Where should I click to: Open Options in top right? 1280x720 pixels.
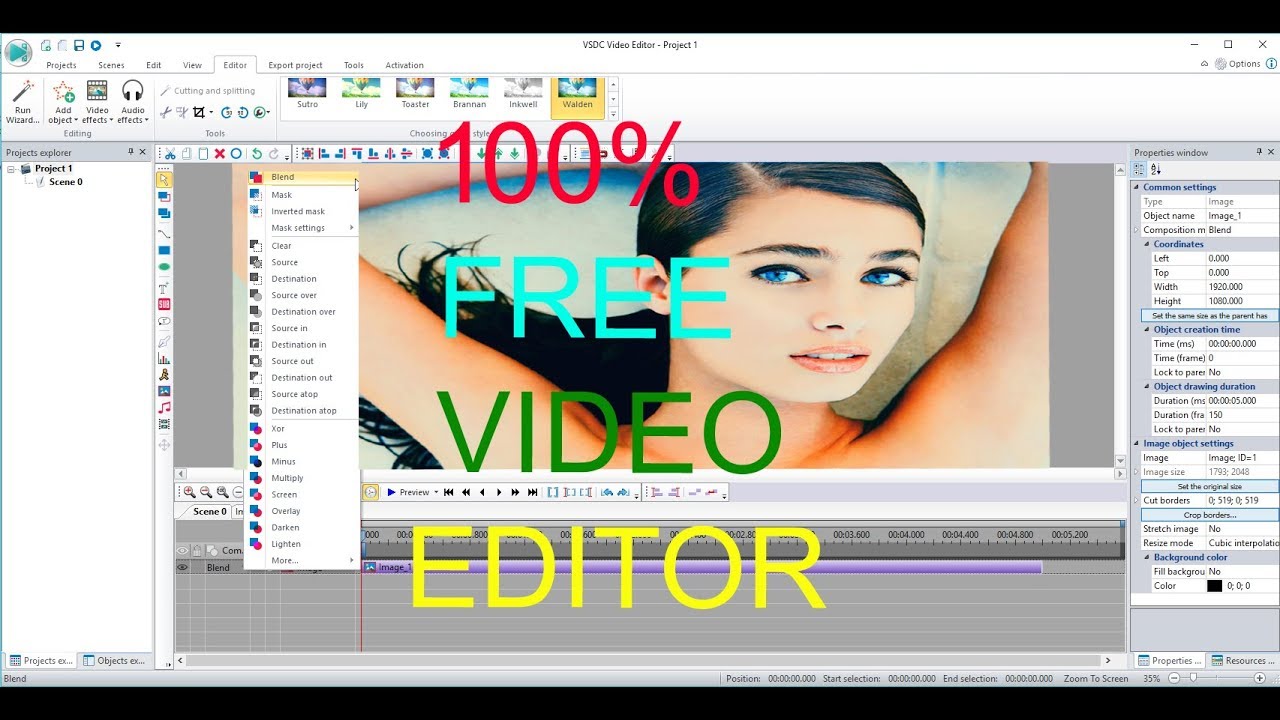(x=1238, y=64)
